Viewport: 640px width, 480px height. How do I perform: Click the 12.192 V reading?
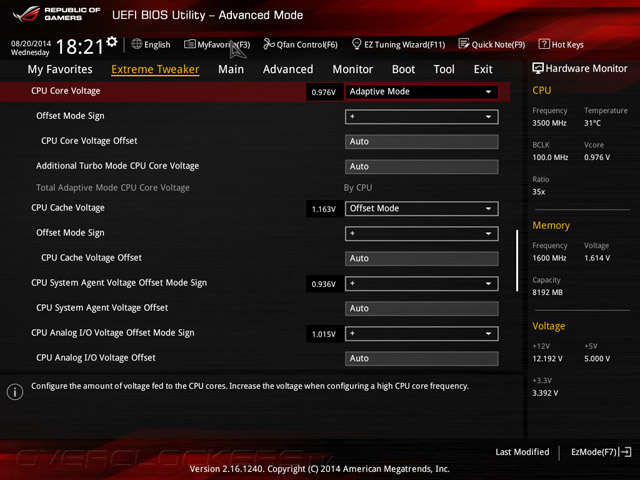[547, 359]
